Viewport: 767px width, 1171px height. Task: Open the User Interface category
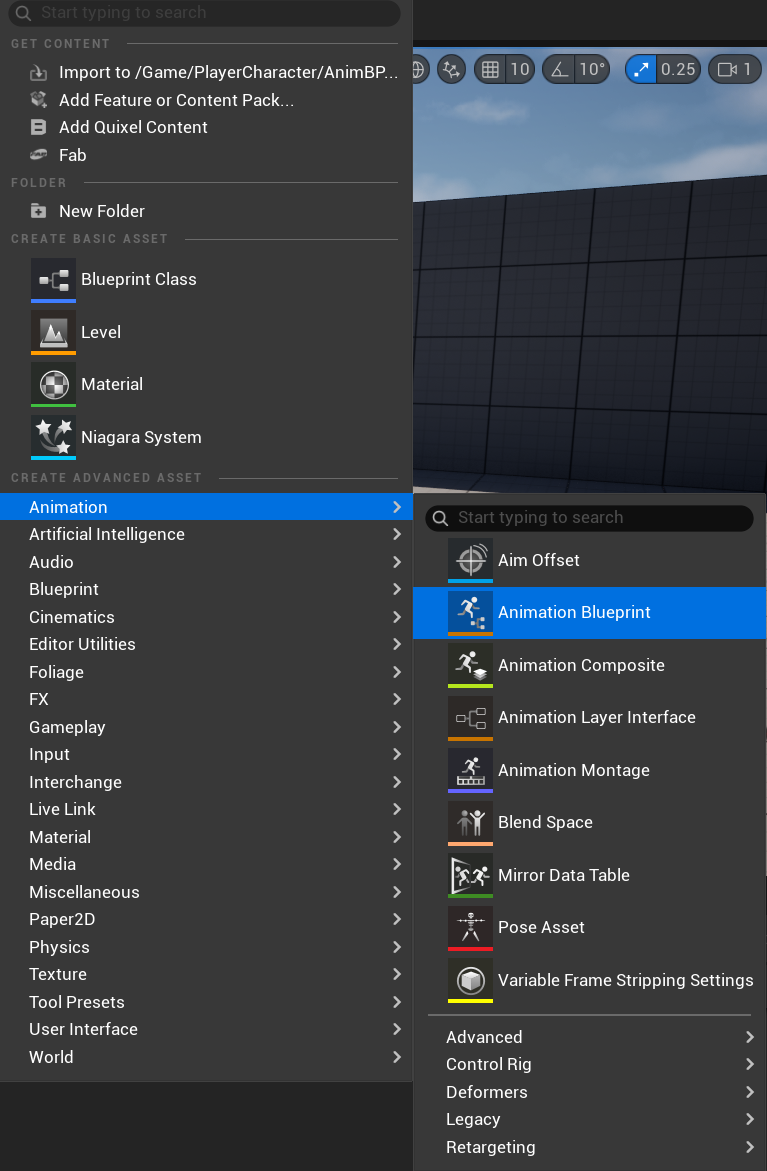[x=206, y=1029]
